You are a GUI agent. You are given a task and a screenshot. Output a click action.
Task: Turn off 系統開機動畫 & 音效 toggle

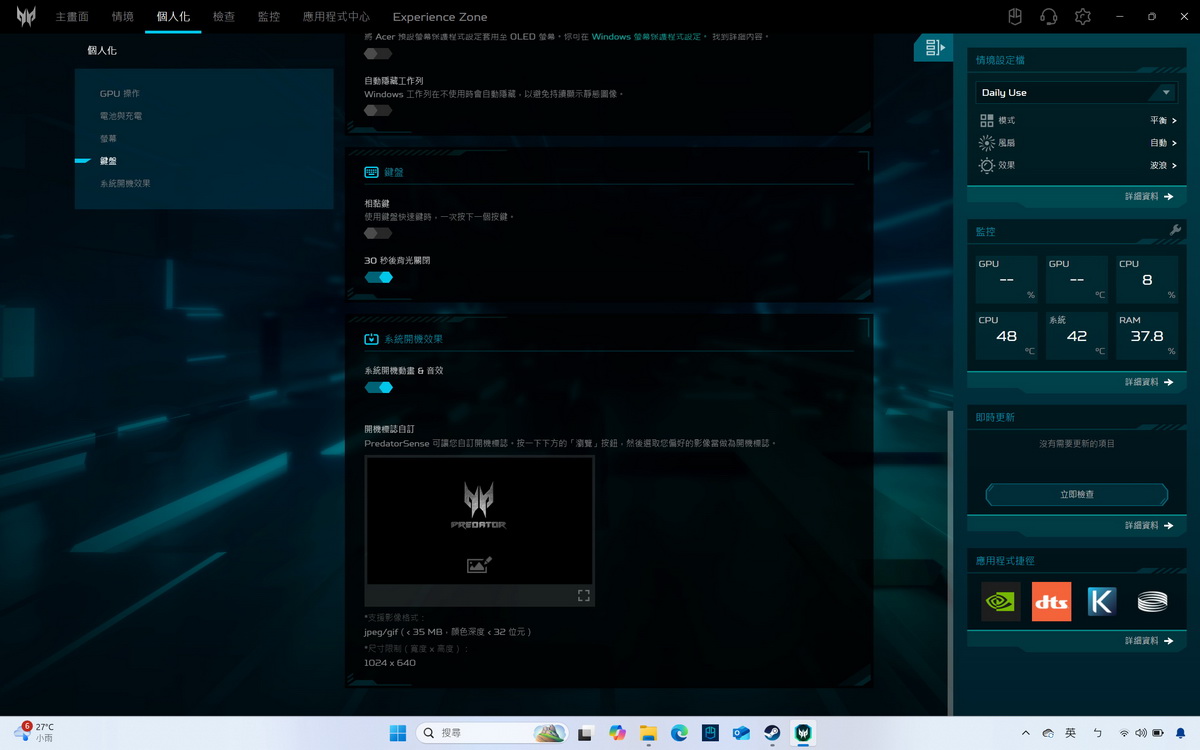379,387
